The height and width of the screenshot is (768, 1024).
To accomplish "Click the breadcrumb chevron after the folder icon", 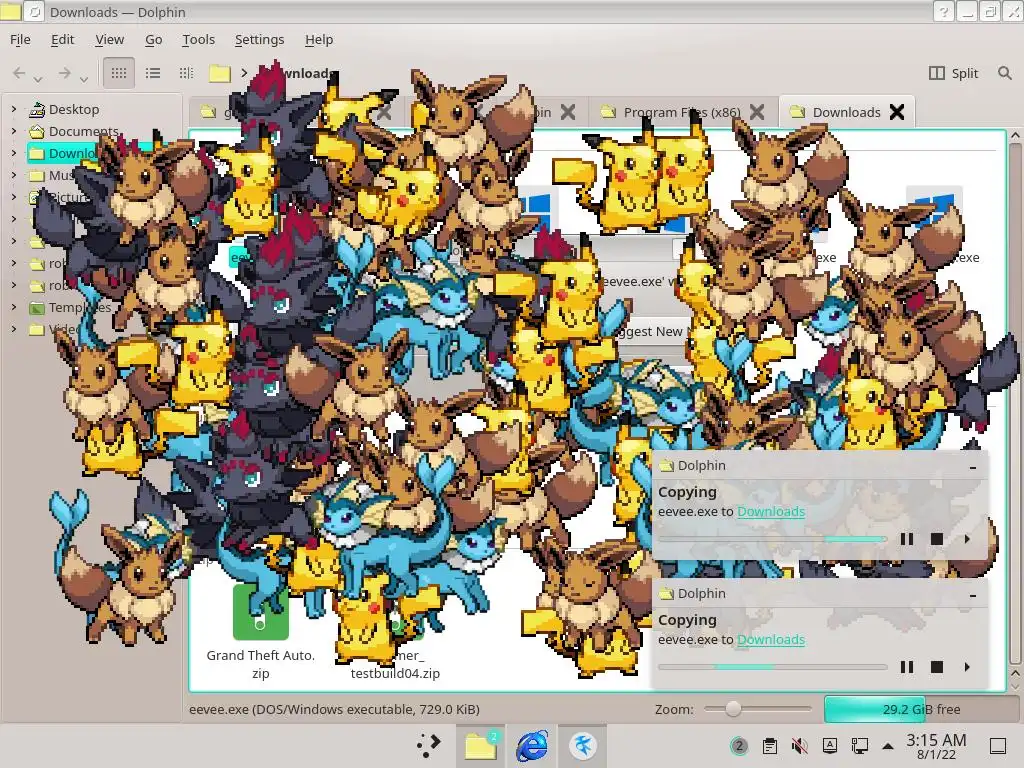I will tap(244, 73).
